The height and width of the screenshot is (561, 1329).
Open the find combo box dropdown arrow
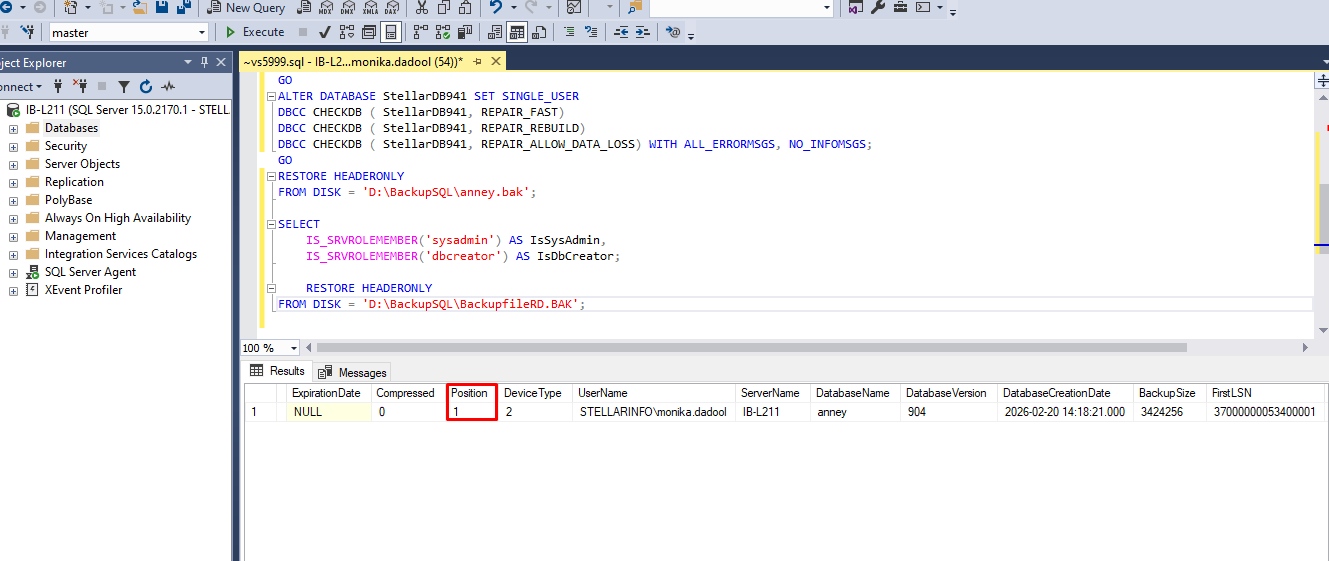[827, 8]
